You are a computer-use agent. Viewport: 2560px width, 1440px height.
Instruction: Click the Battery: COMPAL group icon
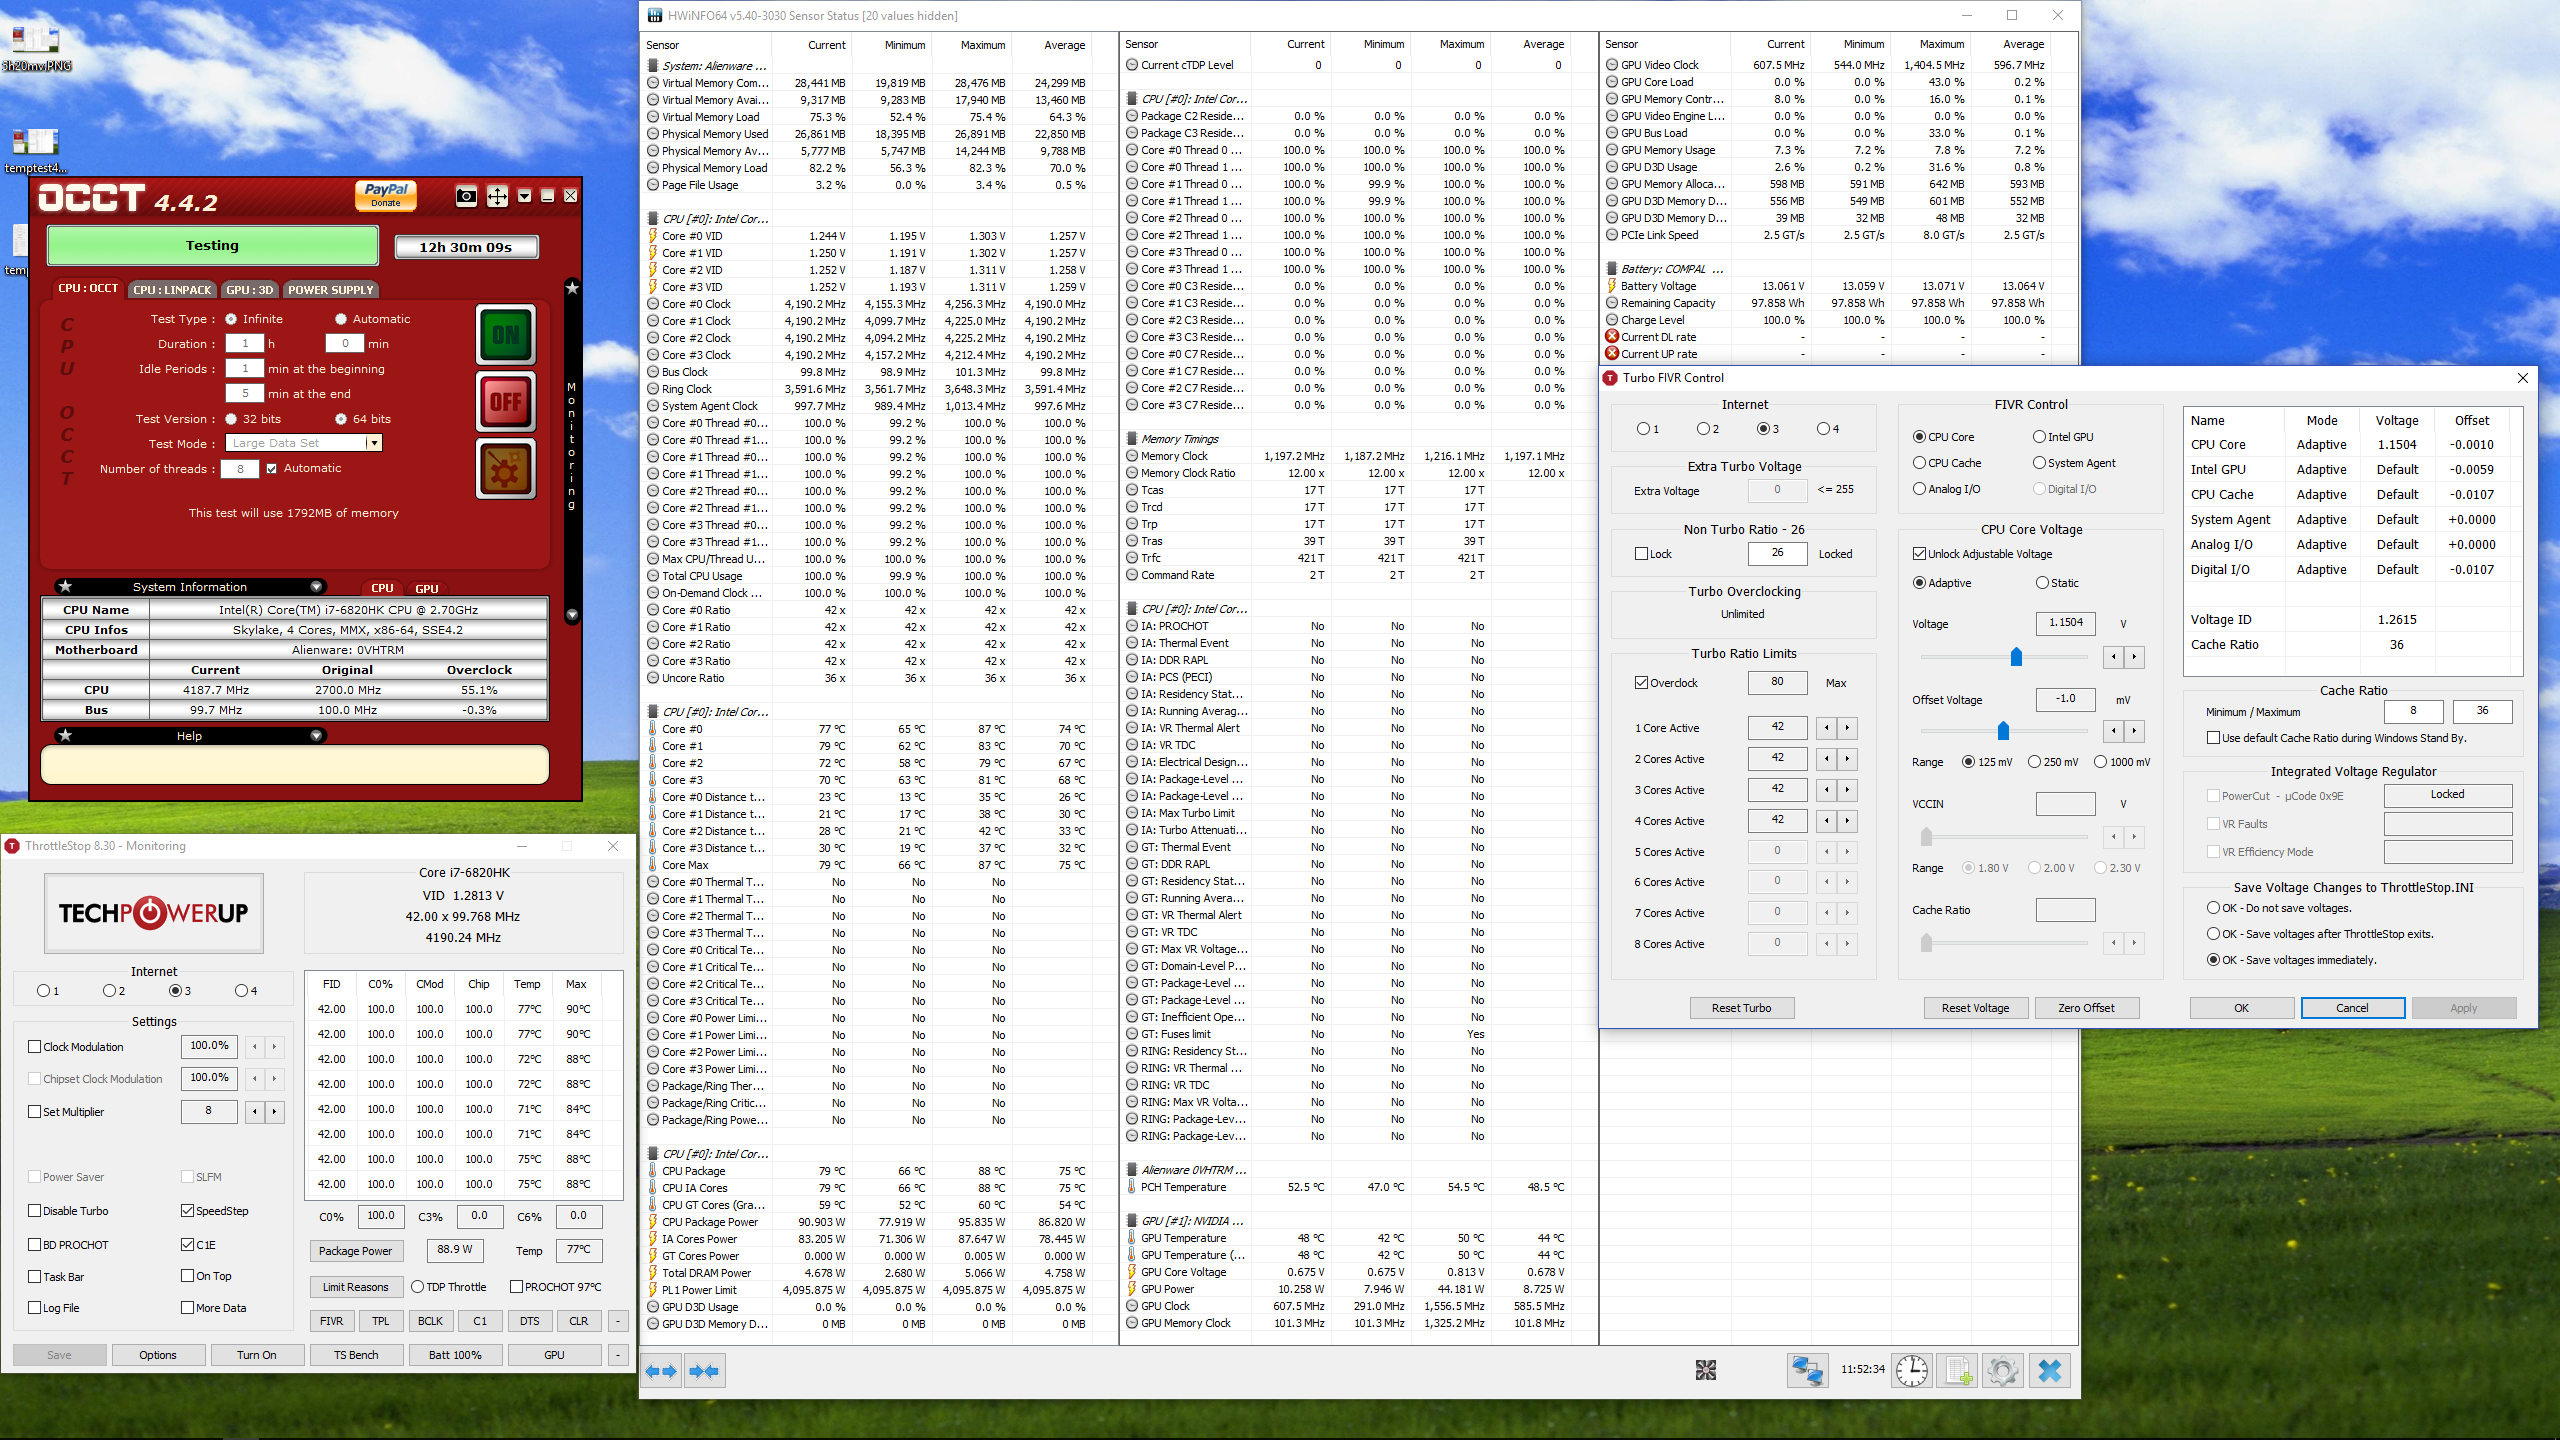1612,269
